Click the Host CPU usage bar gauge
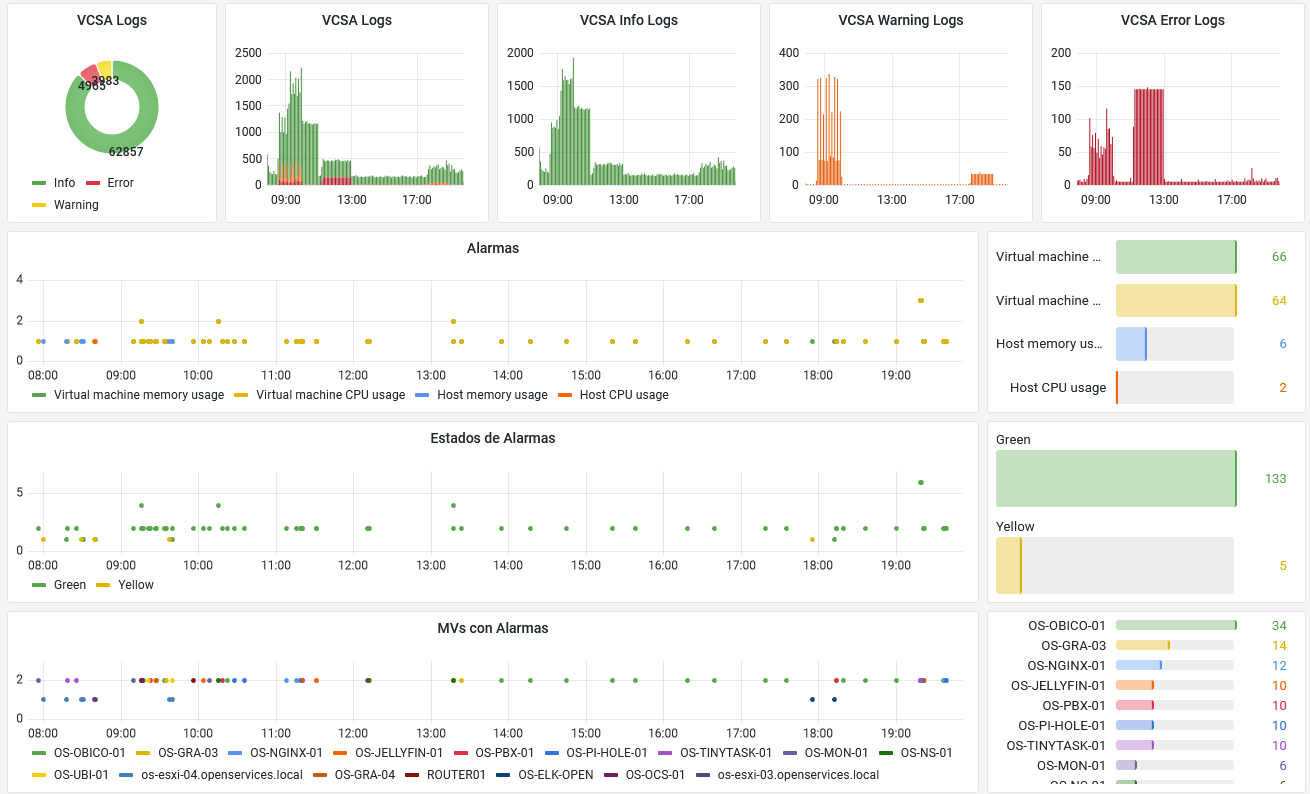This screenshot has height=794, width=1310. (x=1174, y=388)
